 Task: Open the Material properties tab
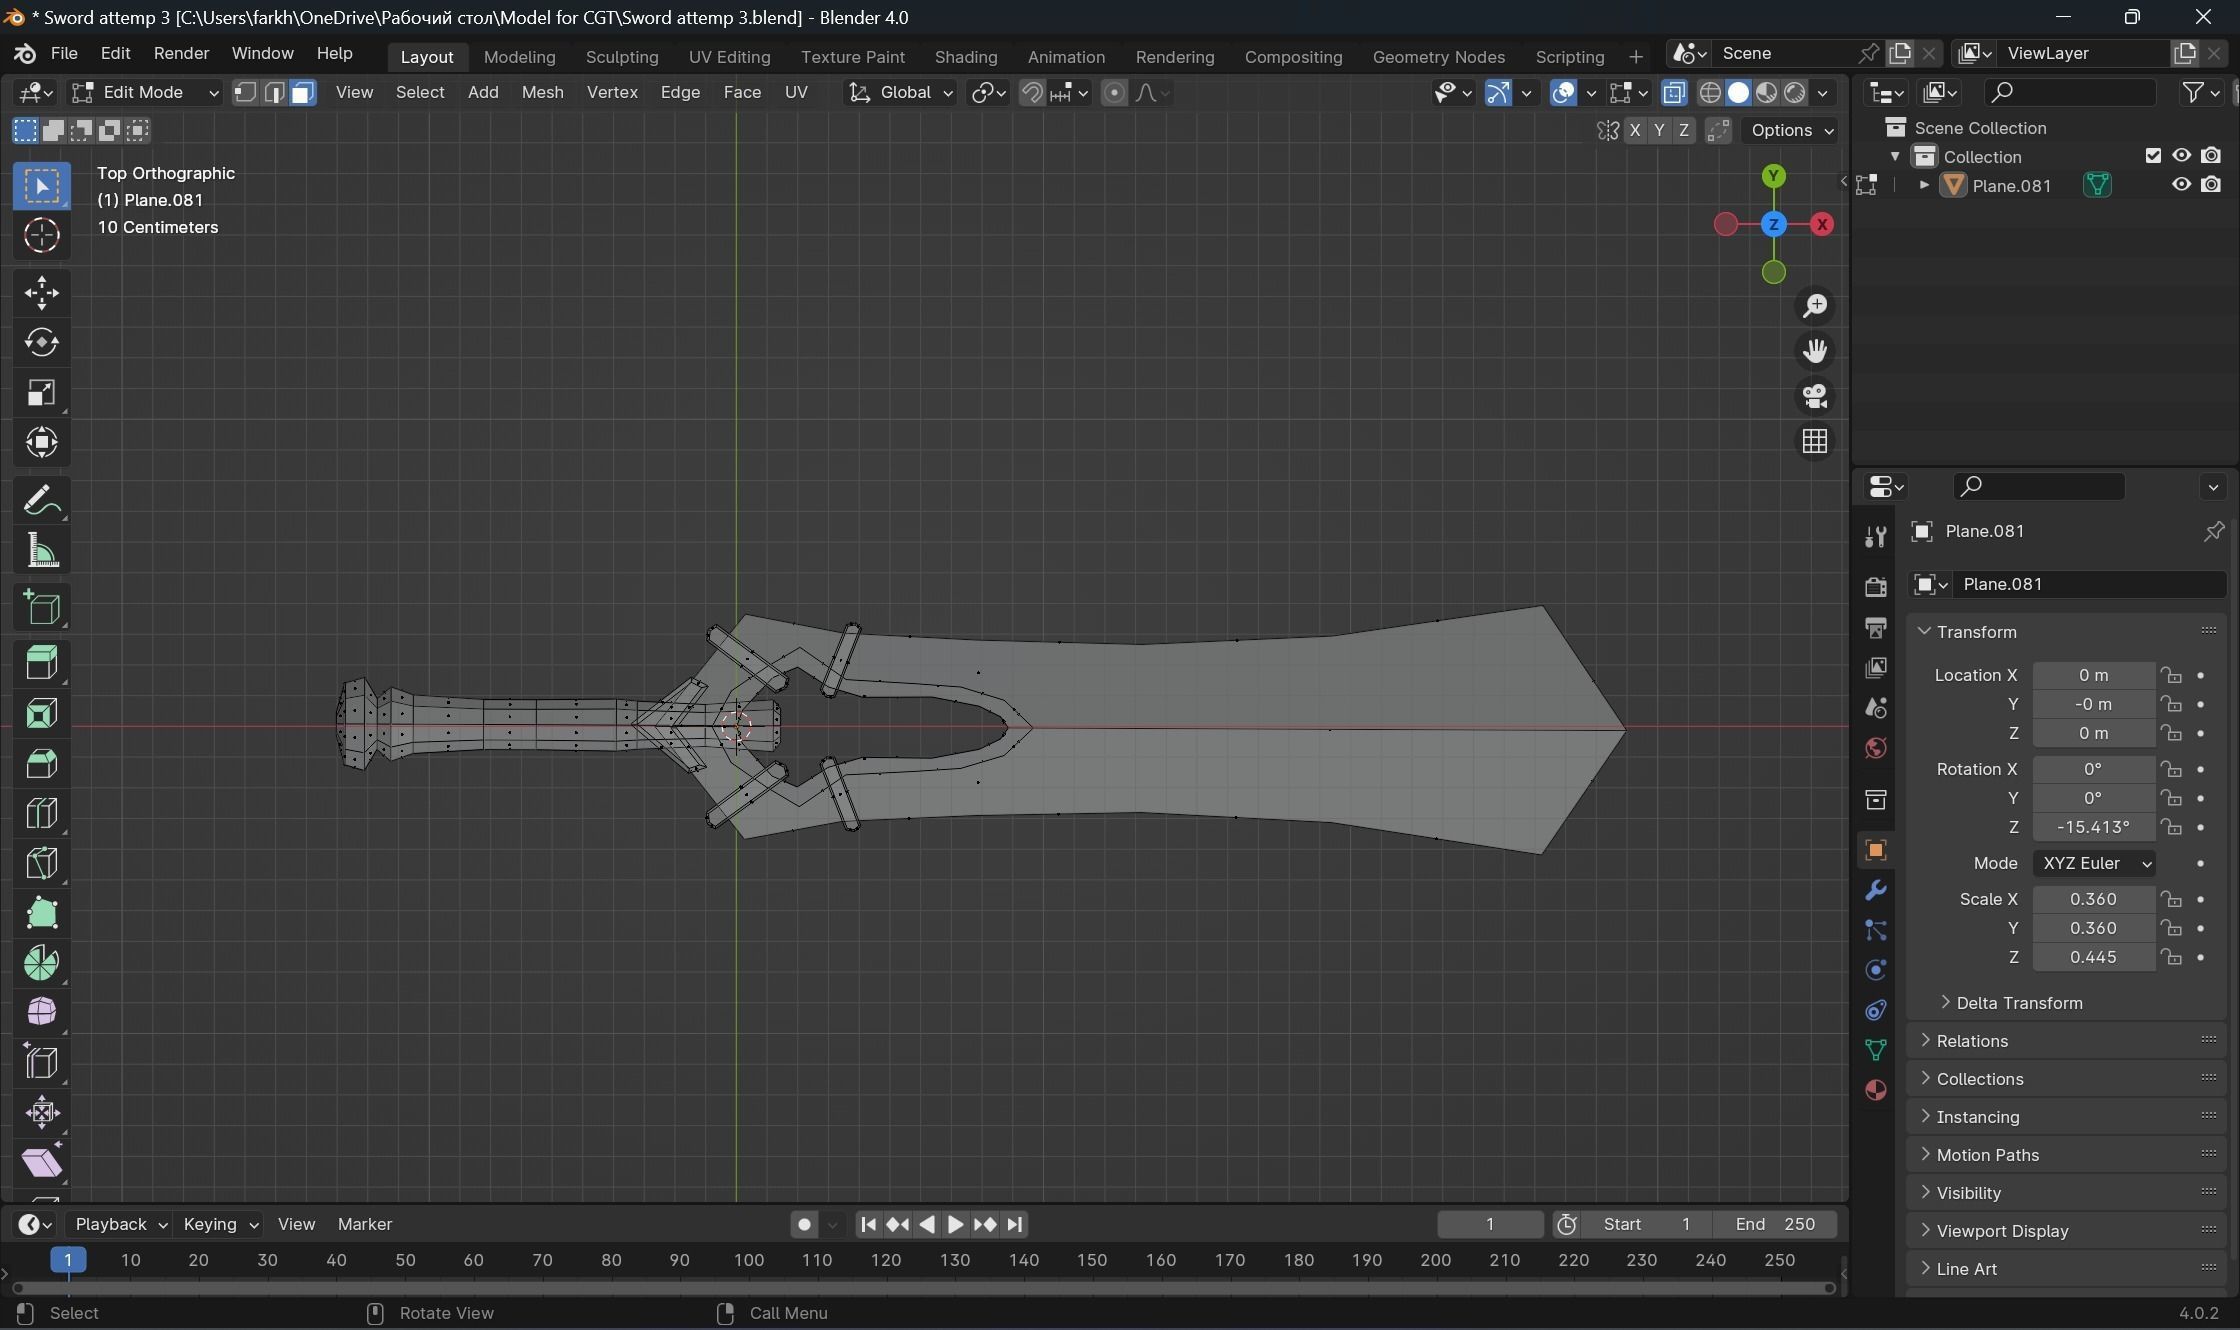pos(1875,1090)
